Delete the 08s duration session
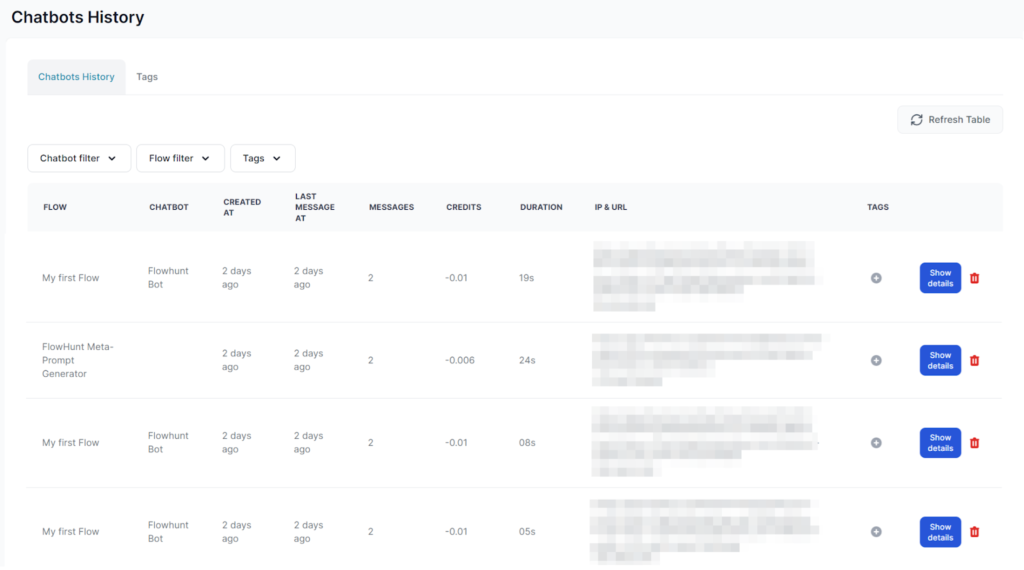The width and height of the screenshot is (1024, 570). point(975,443)
